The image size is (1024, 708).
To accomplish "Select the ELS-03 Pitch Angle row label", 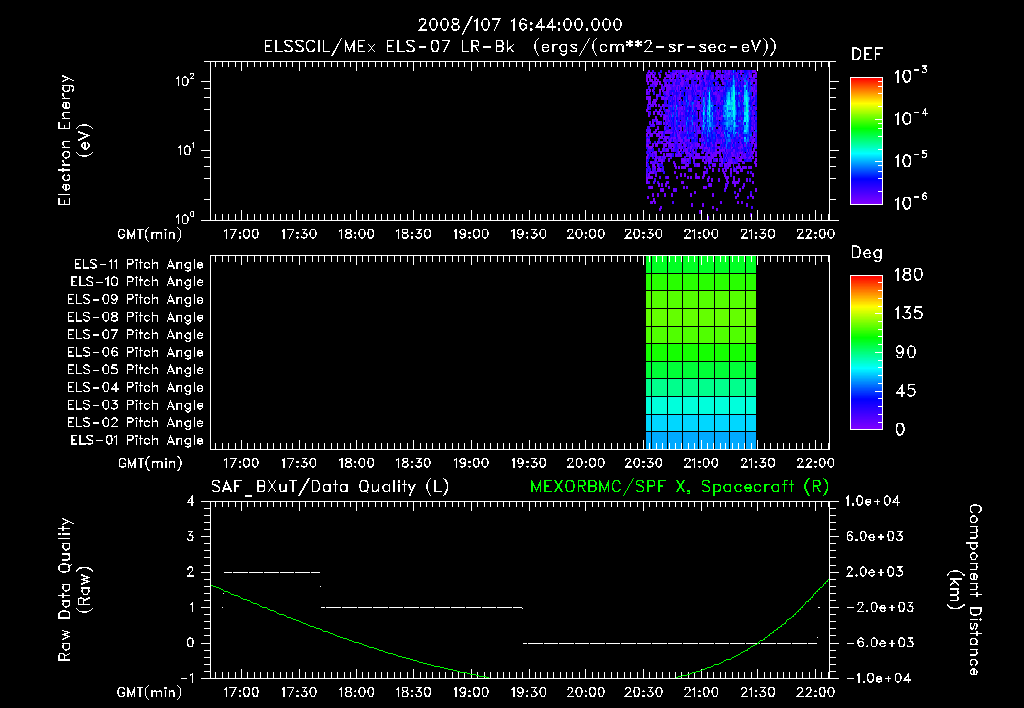I will pyautogui.click(x=135, y=405).
